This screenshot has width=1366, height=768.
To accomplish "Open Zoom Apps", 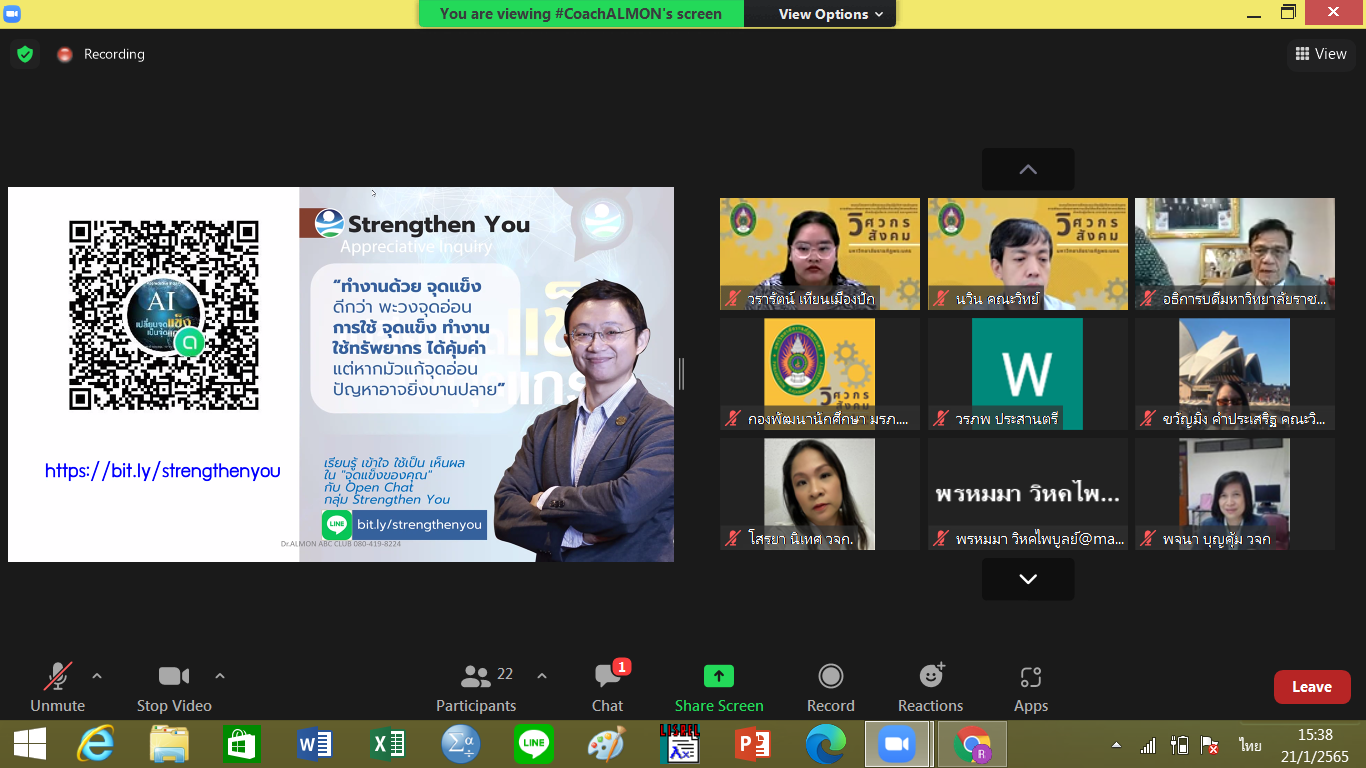I will pyautogui.click(x=1031, y=688).
